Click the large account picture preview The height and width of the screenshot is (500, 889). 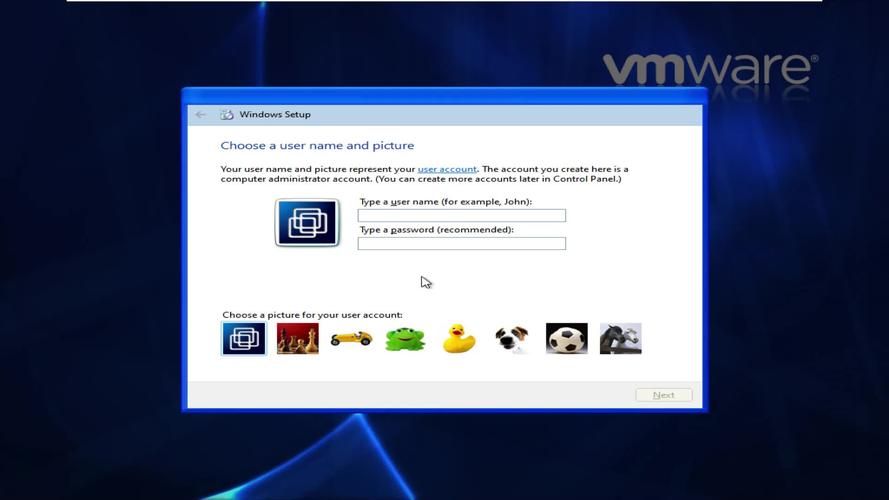coord(307,222)
